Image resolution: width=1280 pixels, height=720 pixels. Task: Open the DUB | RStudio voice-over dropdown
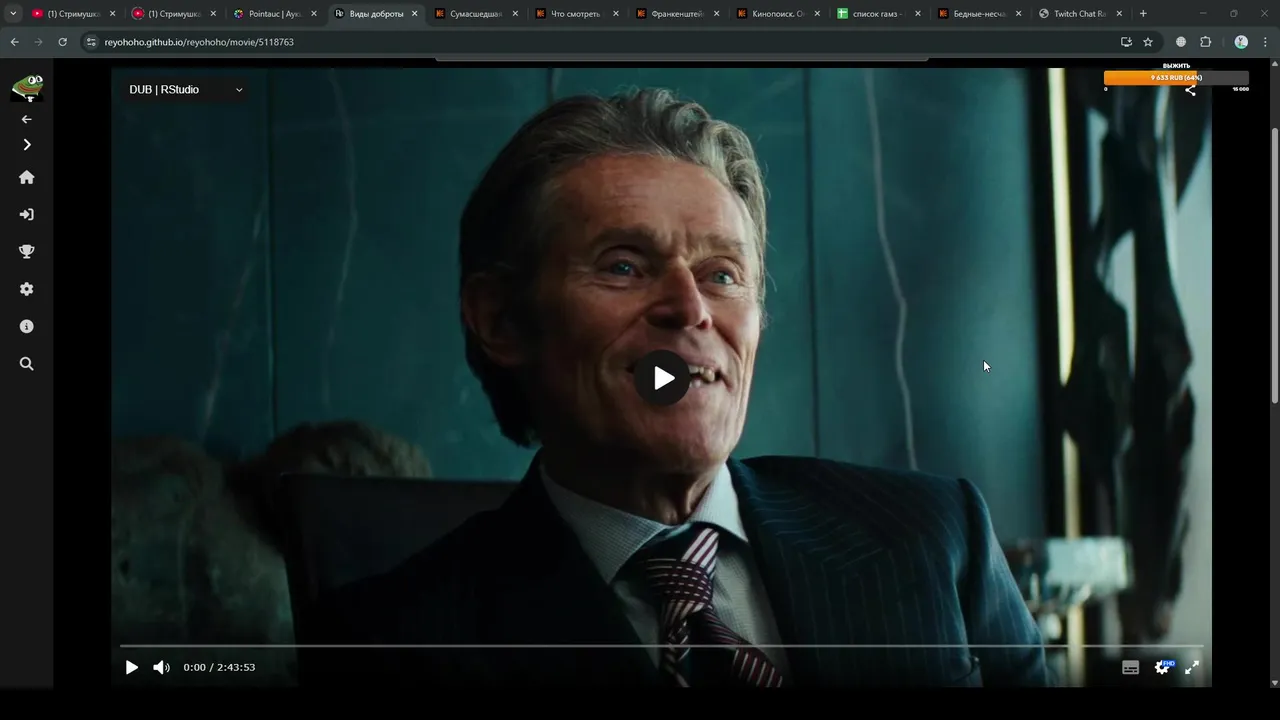point(186,90)
